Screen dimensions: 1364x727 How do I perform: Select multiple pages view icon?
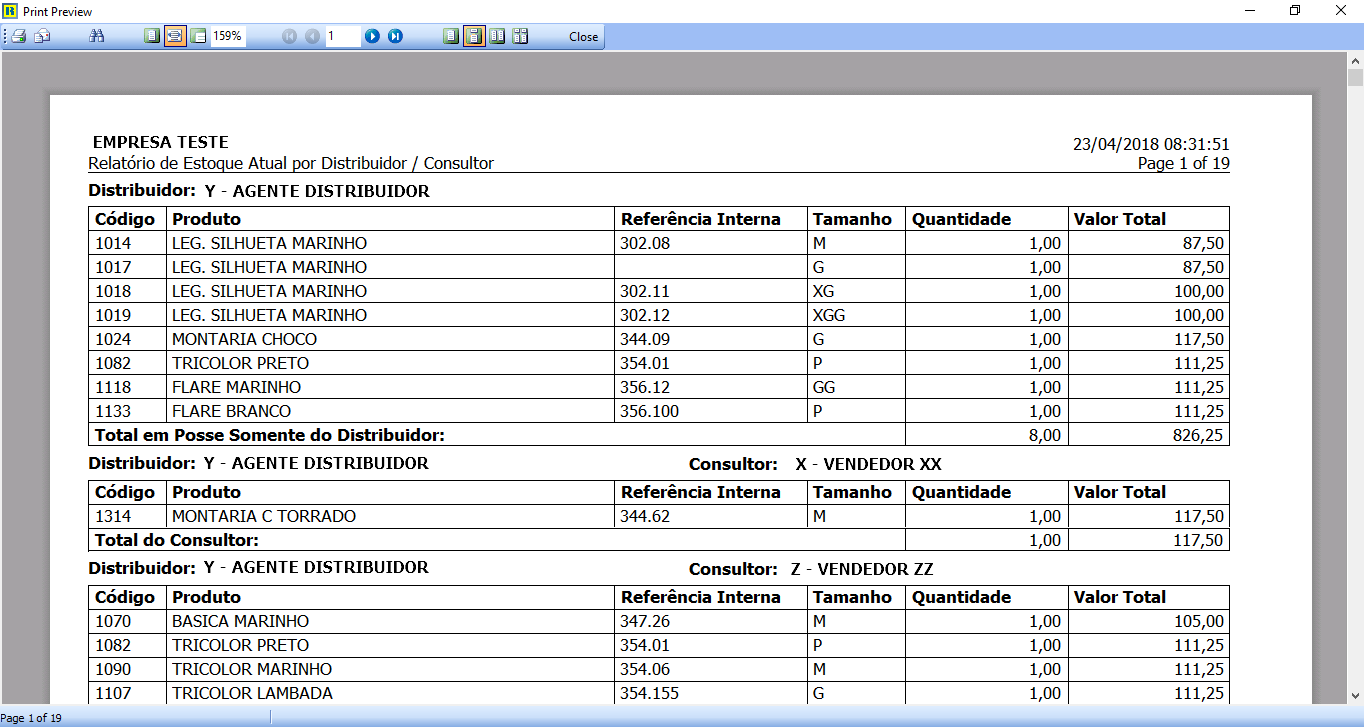(x=520, y=36)
